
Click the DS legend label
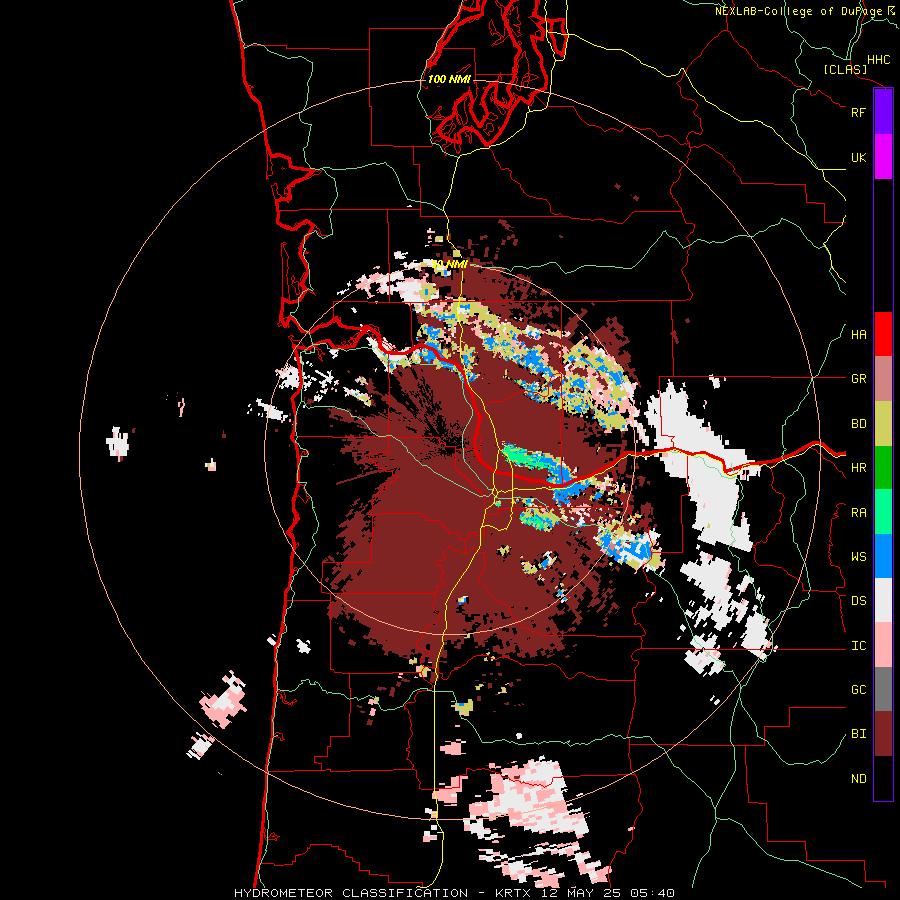pyautogui.click(x=858, y=601)
